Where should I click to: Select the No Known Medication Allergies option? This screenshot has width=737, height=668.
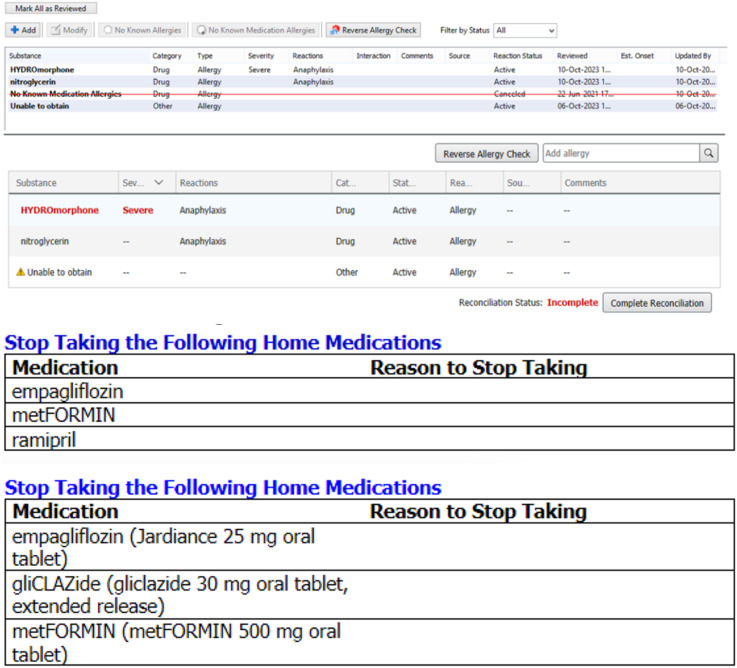pos(255,31)
